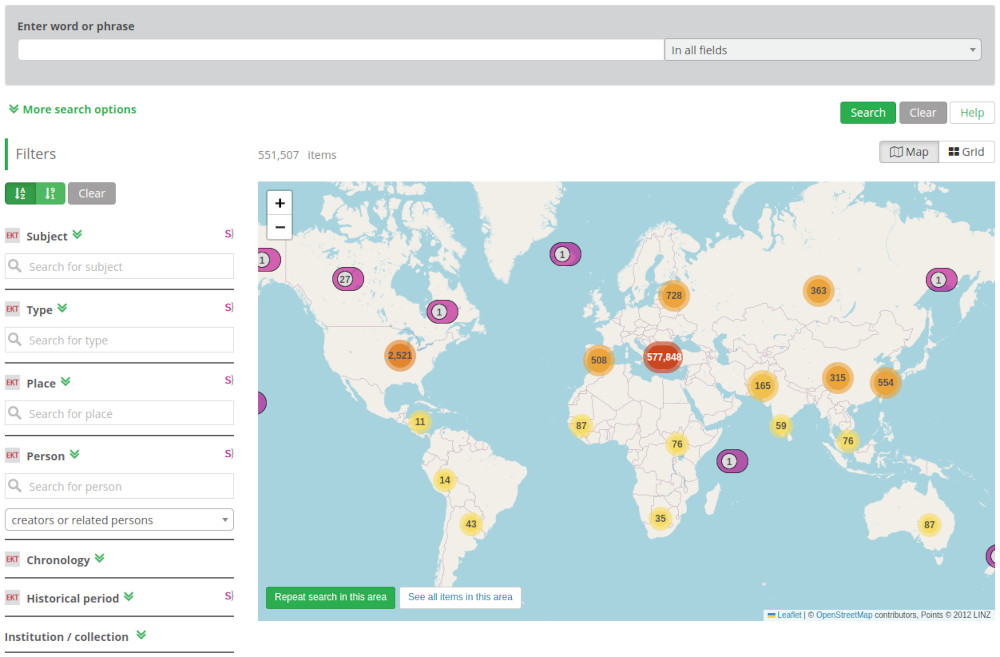This screenshot has width=1000, height=657.
Task: Click the Search for place field
Action: tap(119, 413)
